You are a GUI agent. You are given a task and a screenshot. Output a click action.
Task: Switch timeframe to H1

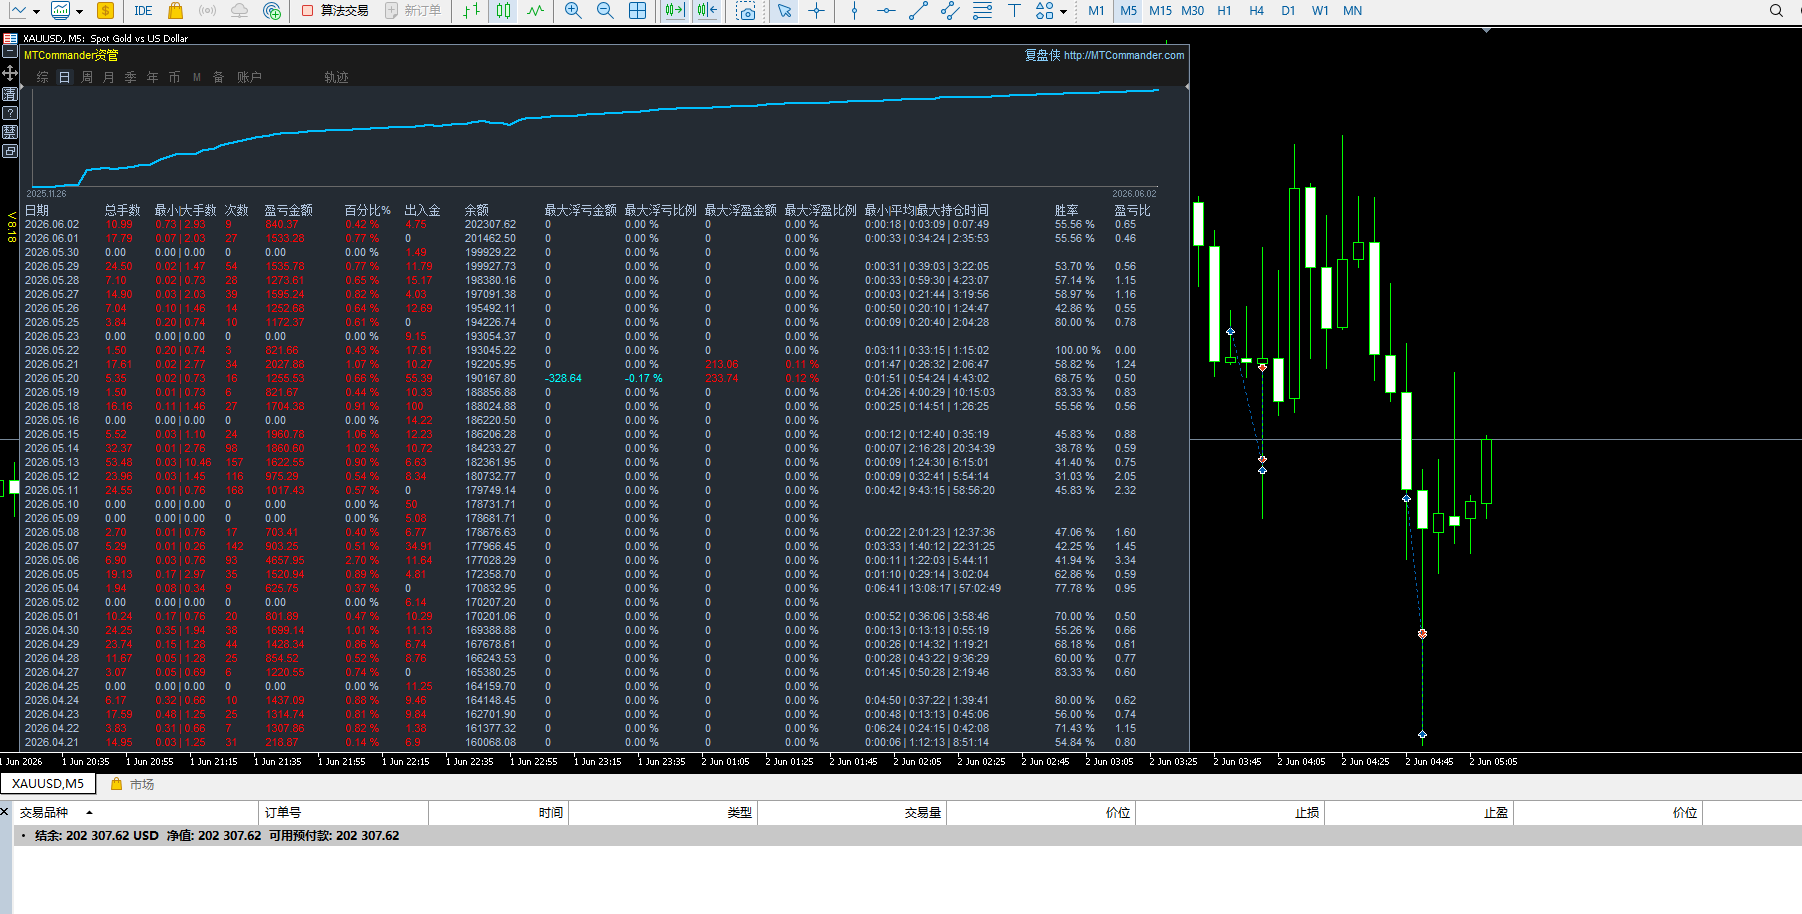[1224, 11]
